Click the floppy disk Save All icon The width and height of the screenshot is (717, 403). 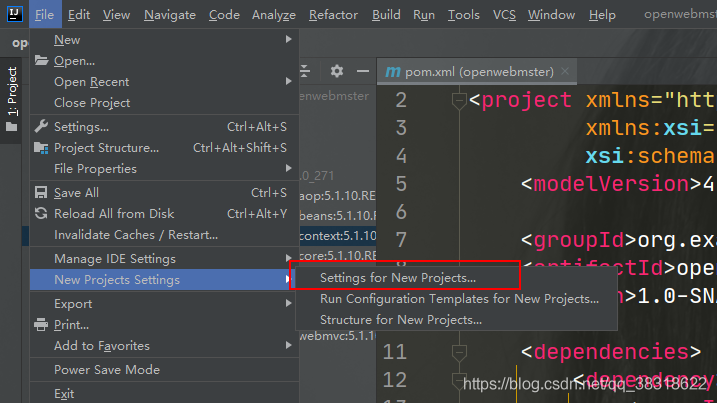(x=41, y=192)
